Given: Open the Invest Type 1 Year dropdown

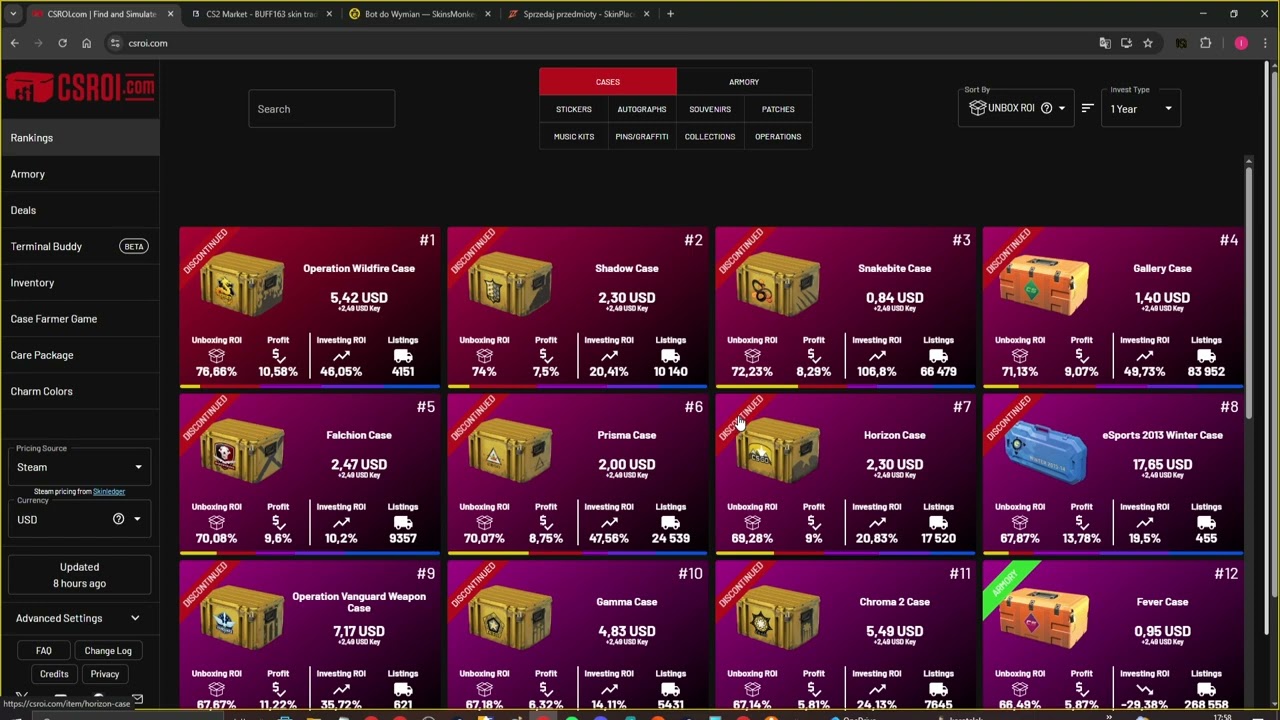Looking at the screenshot, I should click(x=1141, y=108).
